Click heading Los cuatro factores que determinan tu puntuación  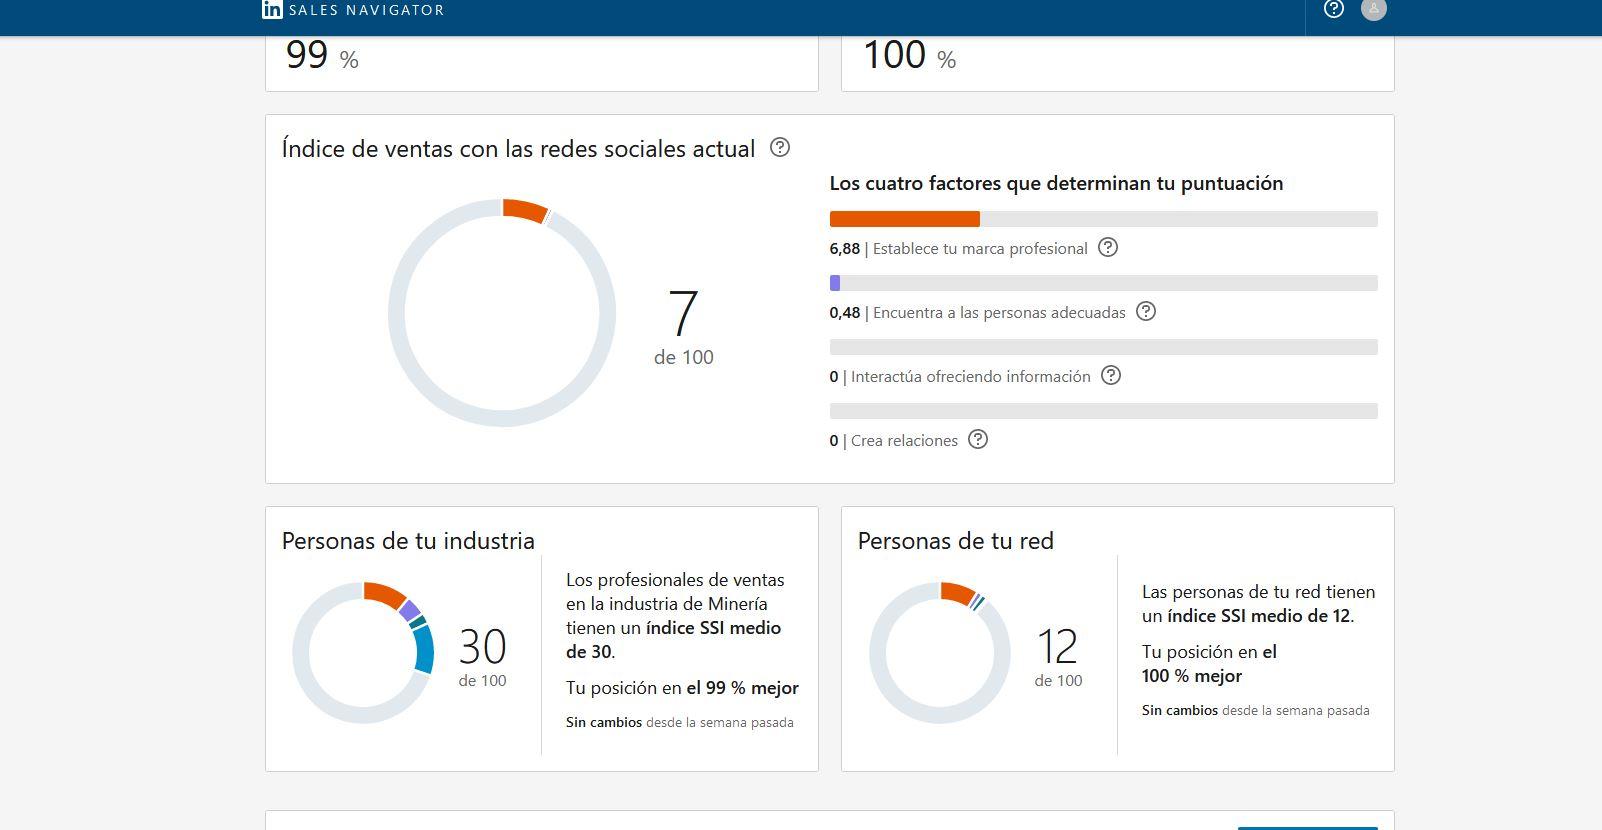pos(1056,183)
